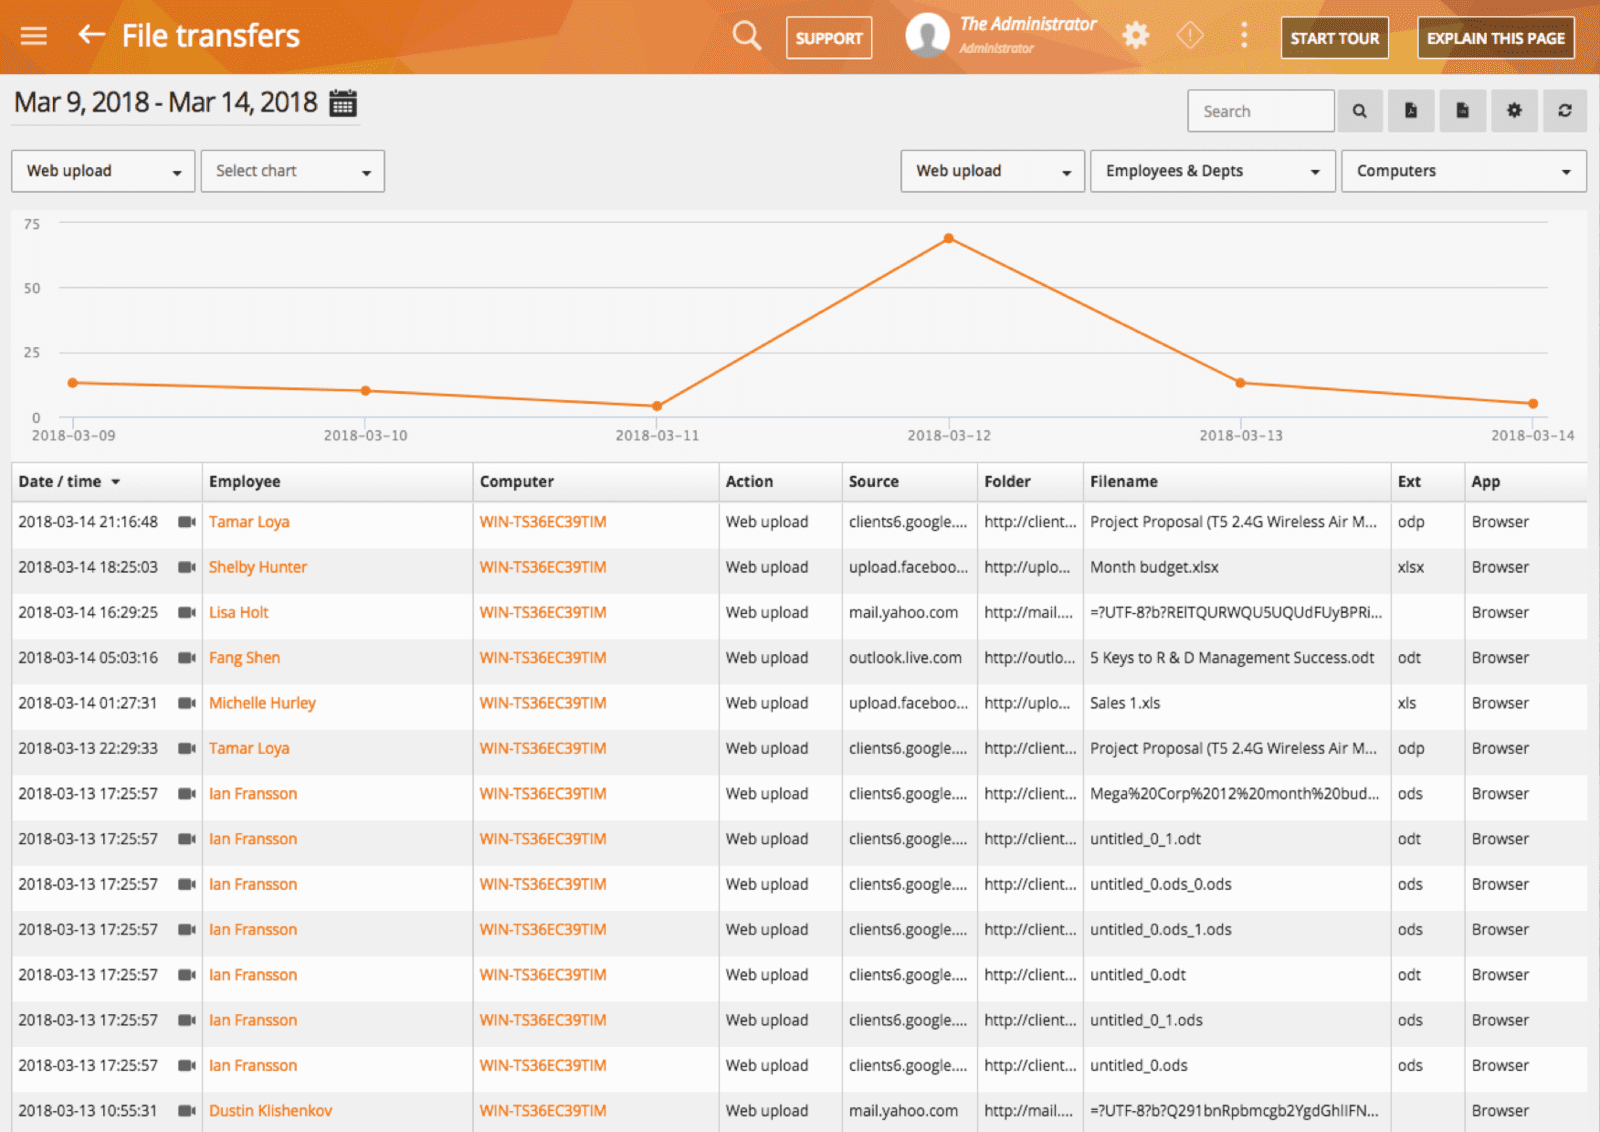Open employee Michelle Hurley

(x=262, y=703)
